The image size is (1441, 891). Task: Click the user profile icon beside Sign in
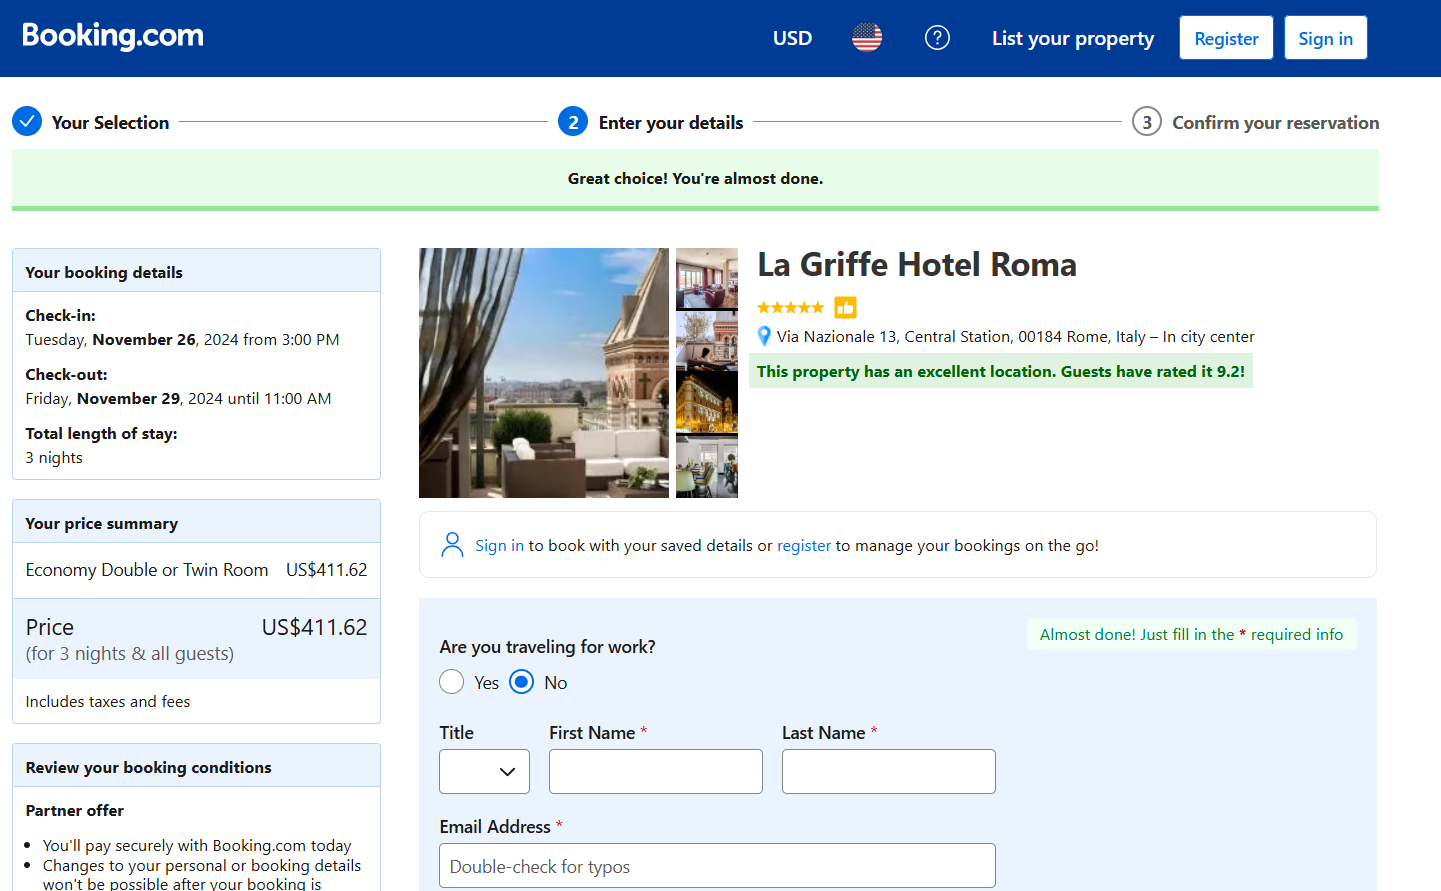point(452,545)
